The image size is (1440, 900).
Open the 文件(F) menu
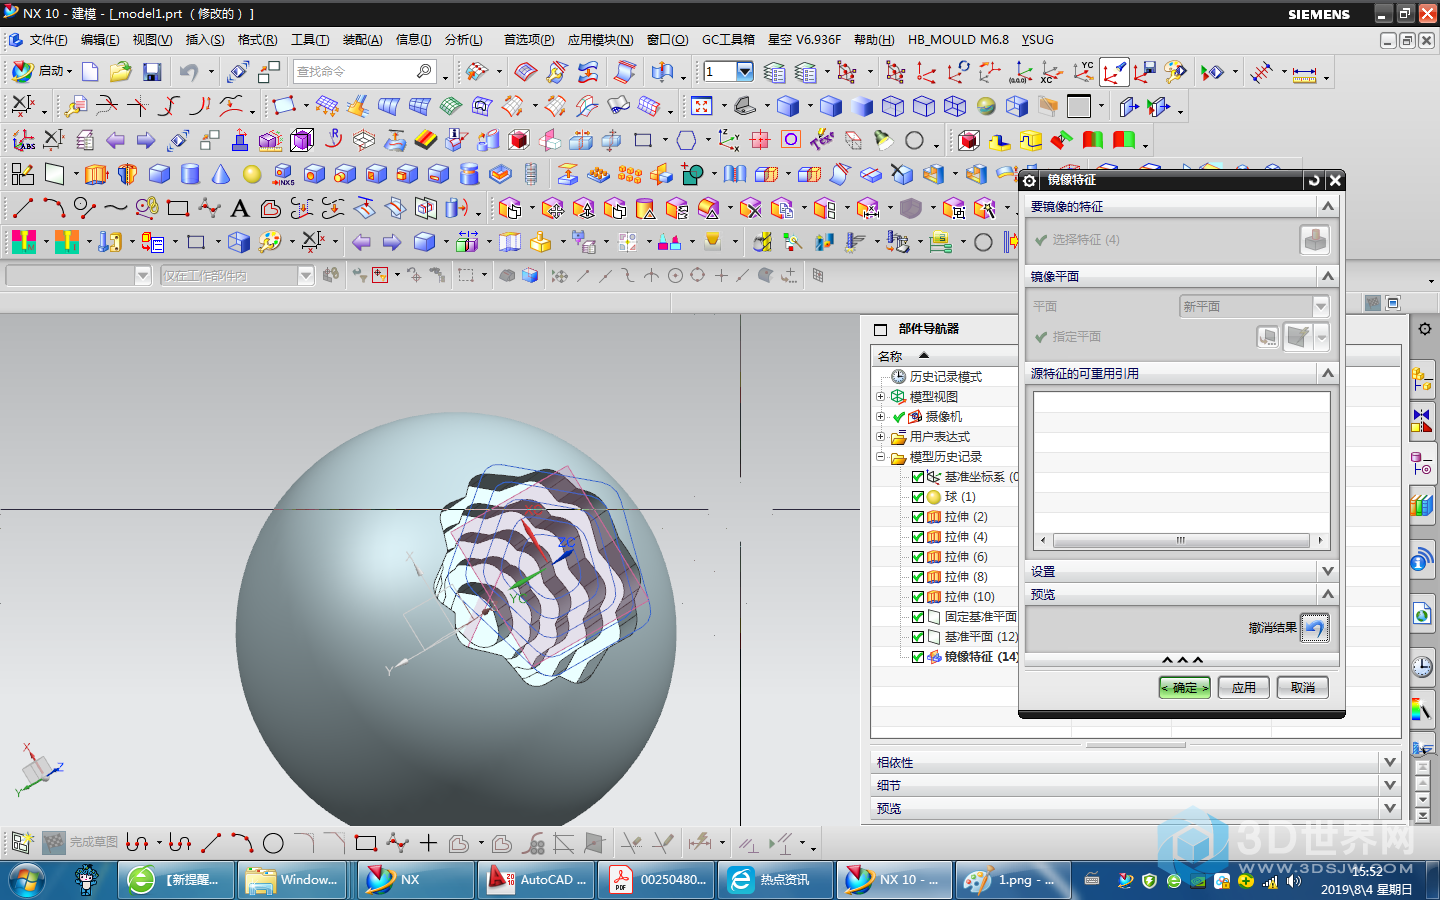48,40
